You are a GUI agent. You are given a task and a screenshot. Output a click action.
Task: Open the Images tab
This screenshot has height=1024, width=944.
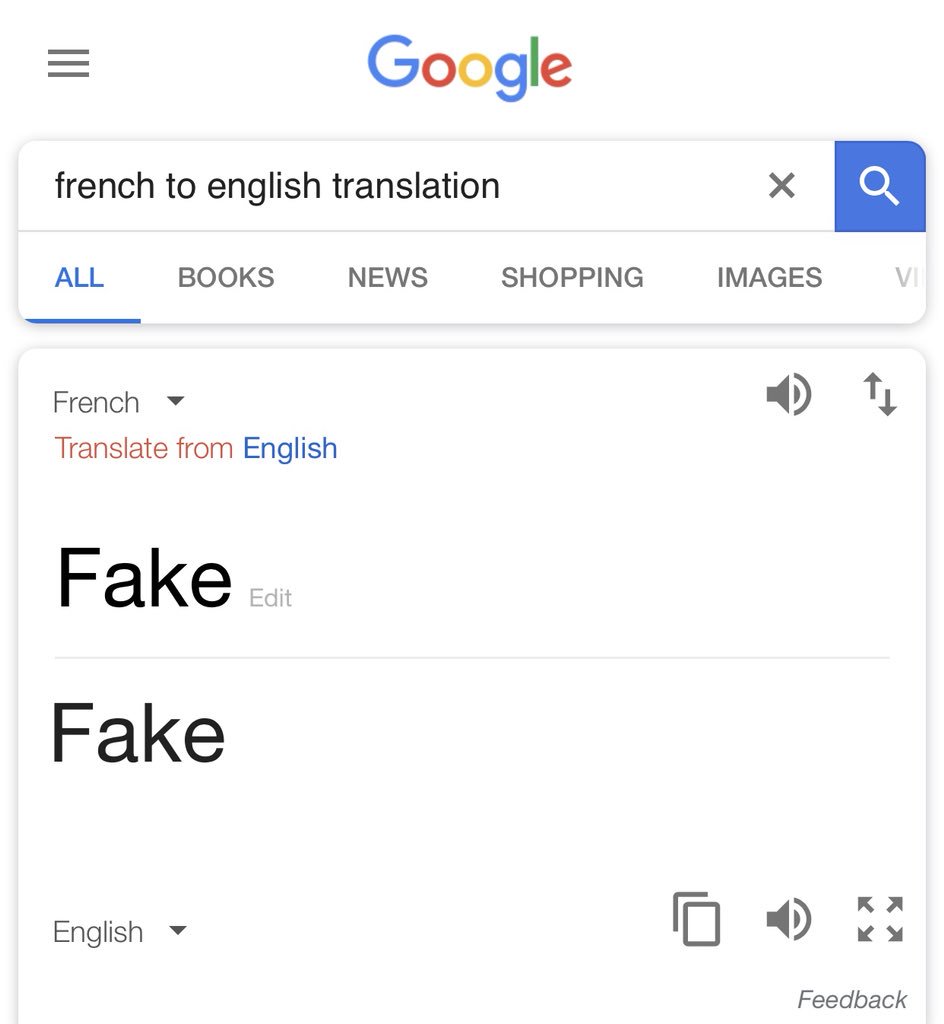pos(769,277)
